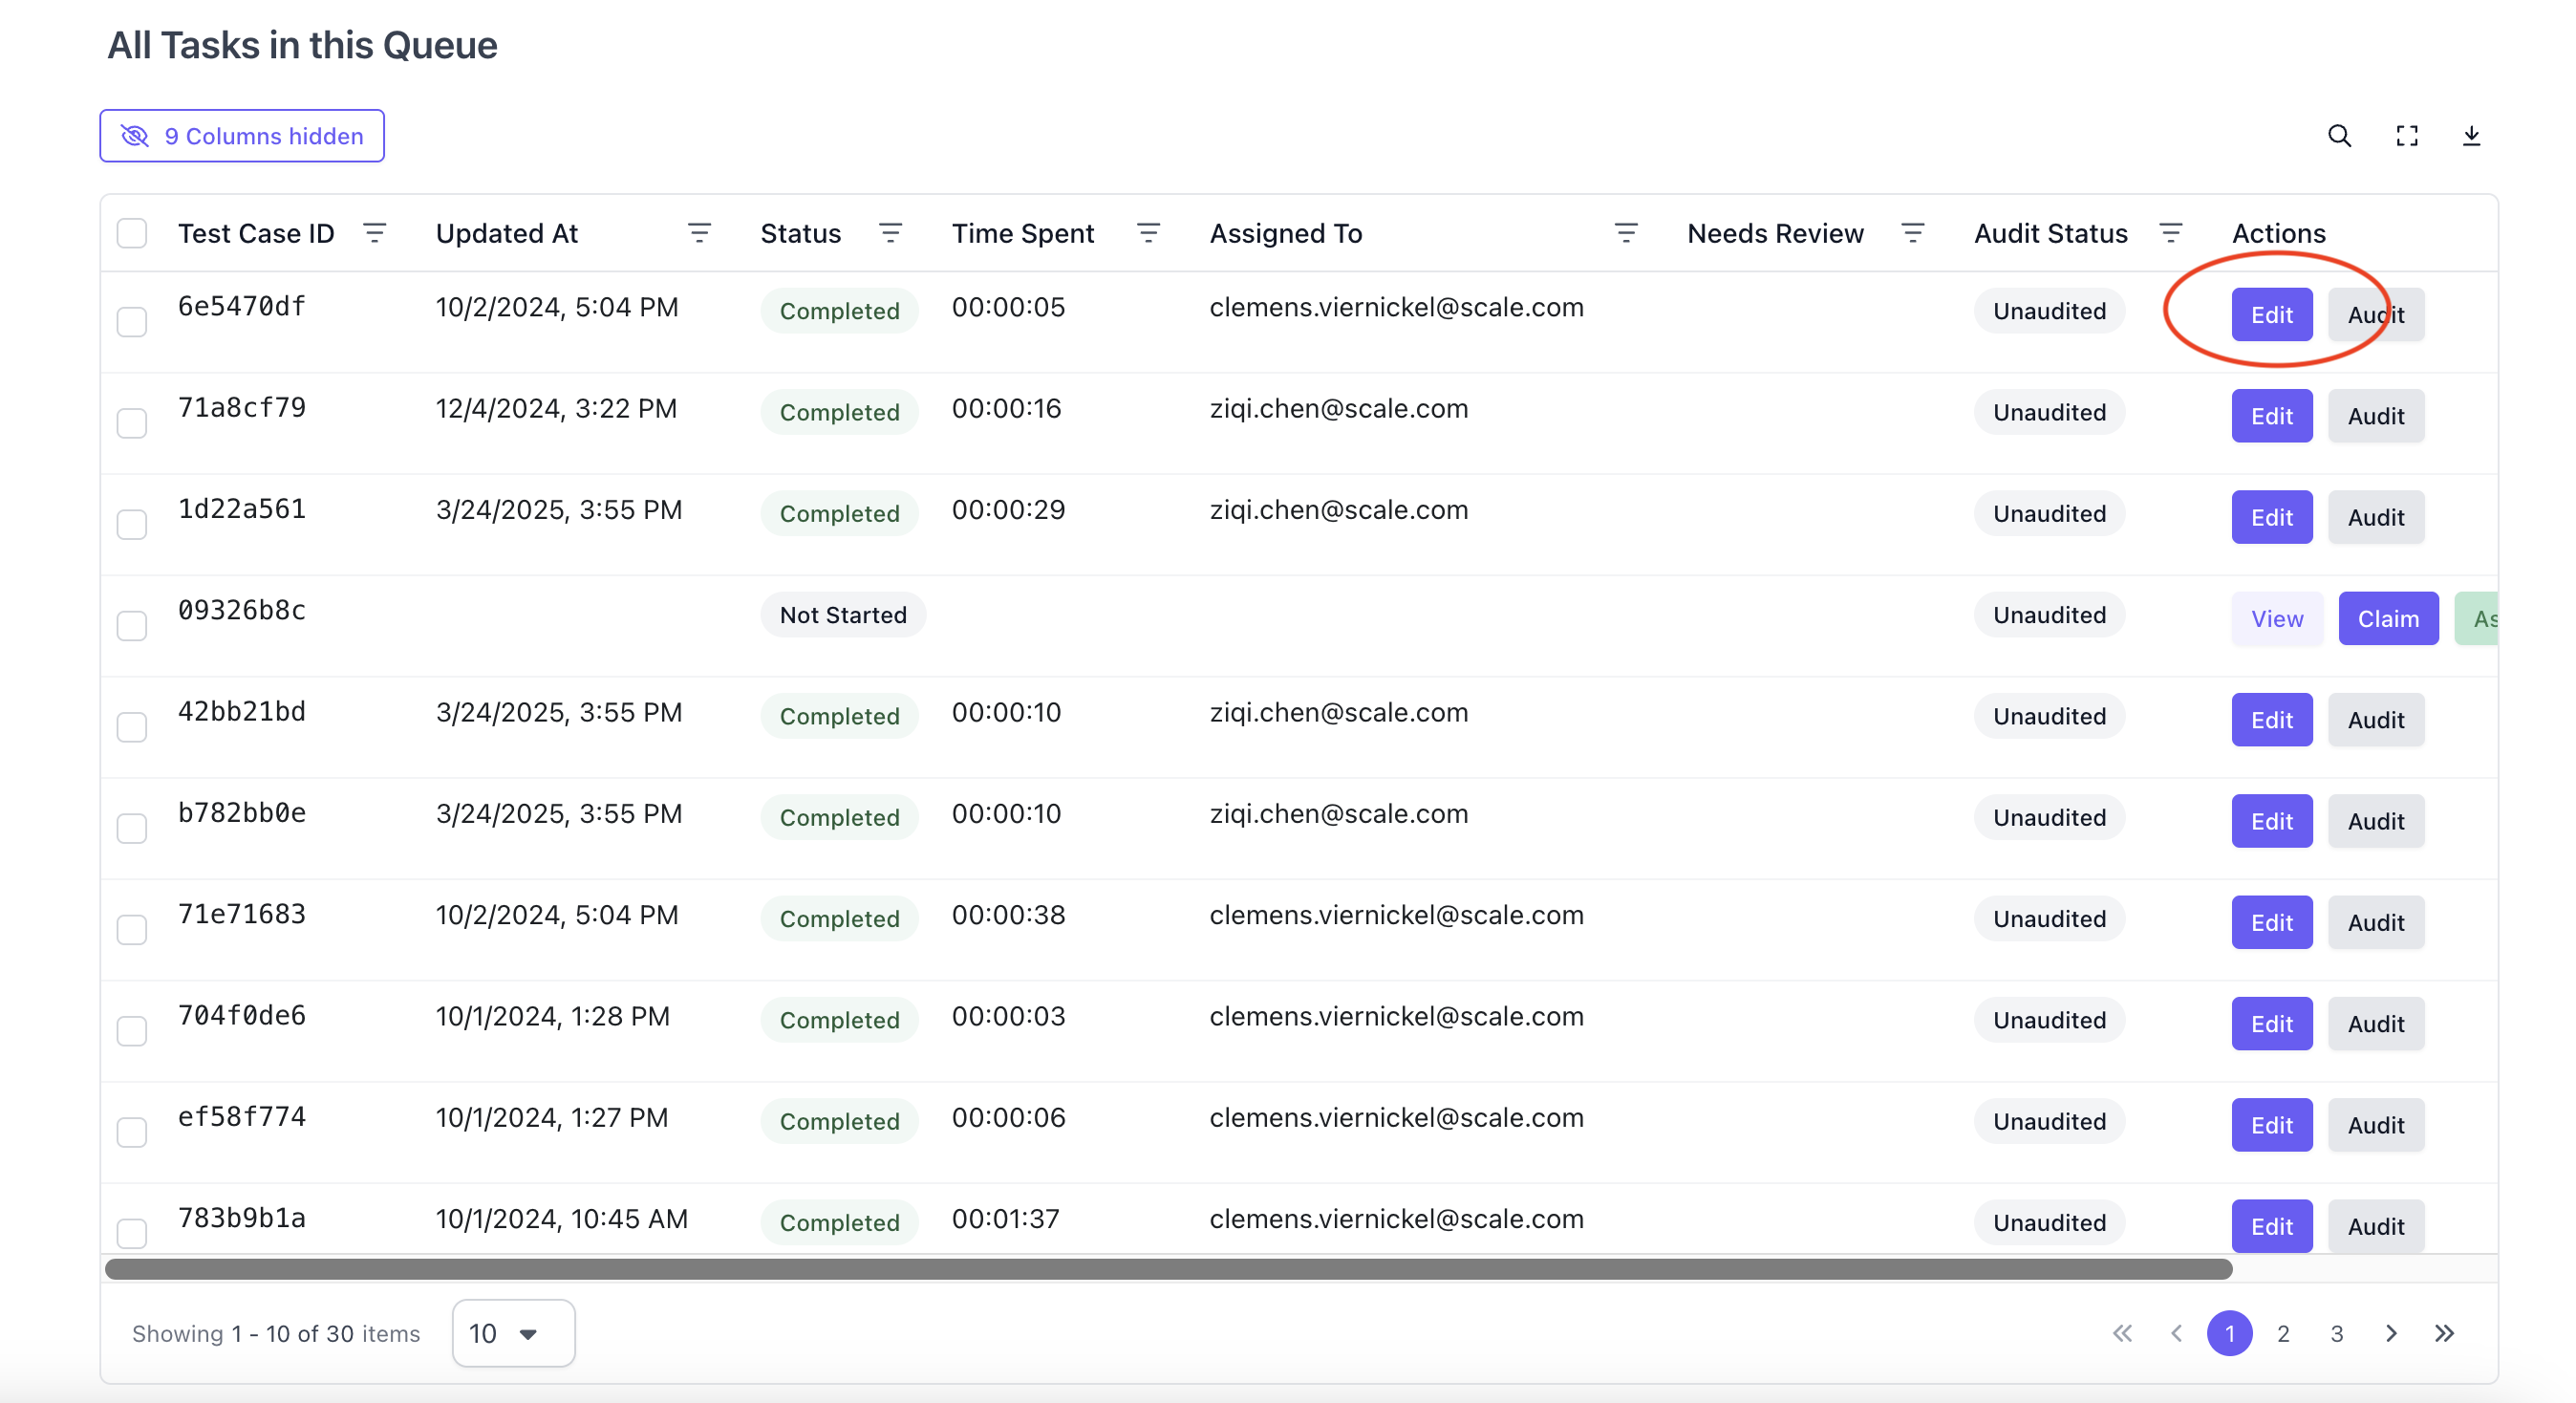Click the download table icon
Viewport: 2576px width, 1403px height.
2471,136
